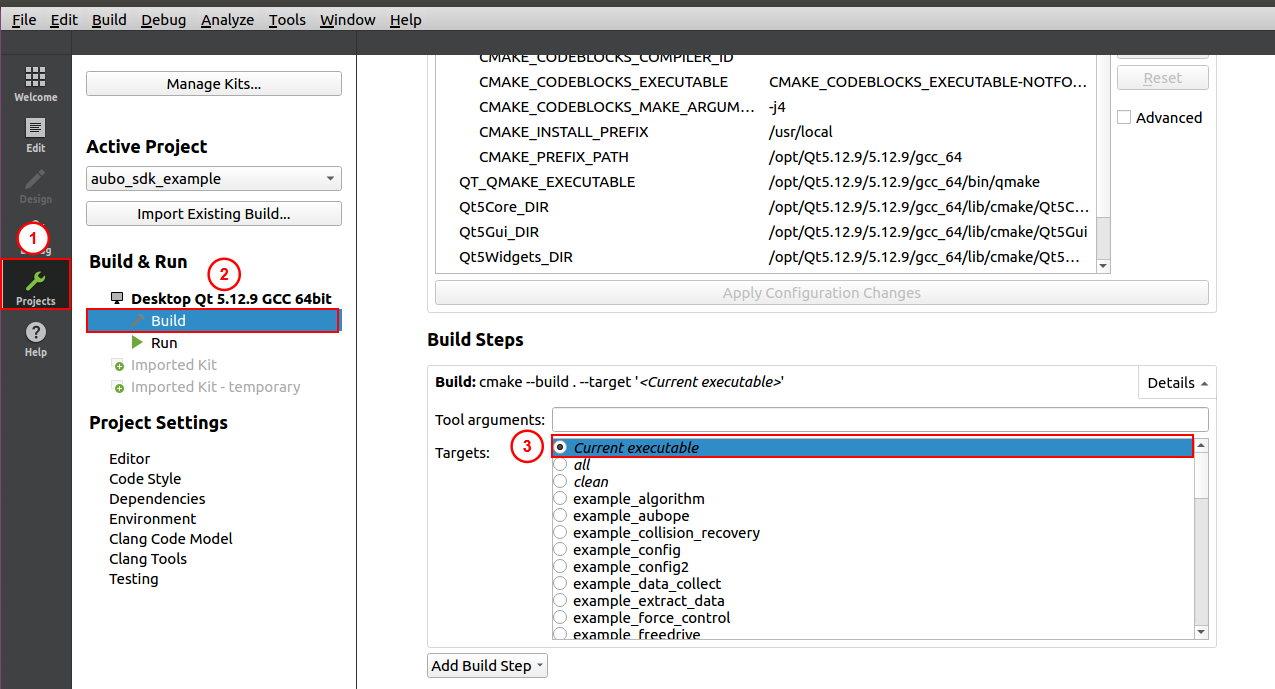Click the plus icon beside Imported Kit - temporary

point(118,388)
